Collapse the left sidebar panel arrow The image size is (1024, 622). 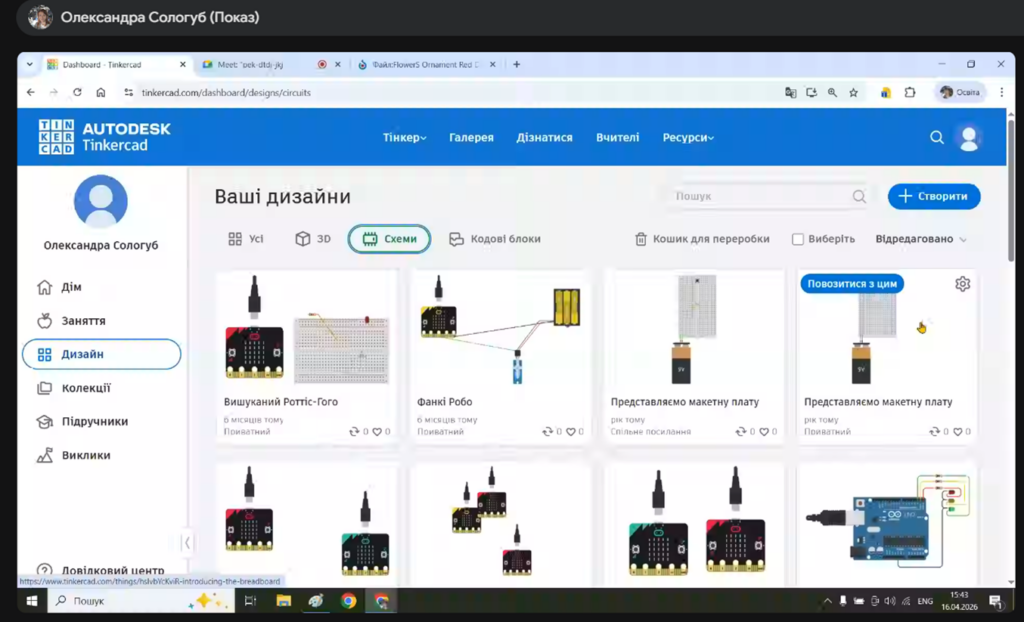pos(187,542)
